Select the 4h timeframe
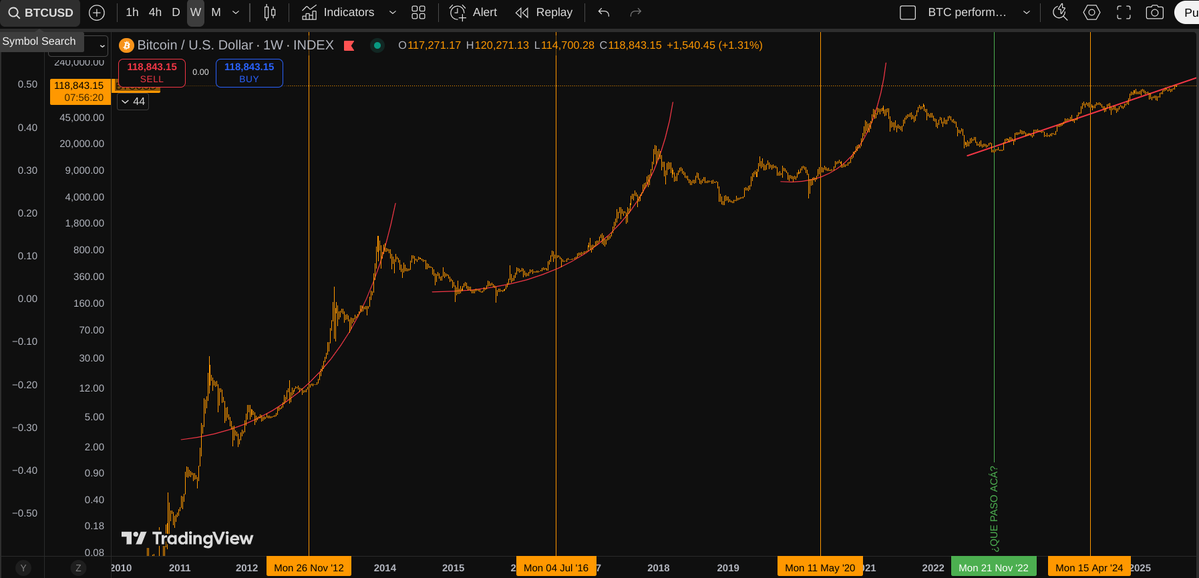The width and height of the screenshot is (1199, 578). tap(155, 12)
